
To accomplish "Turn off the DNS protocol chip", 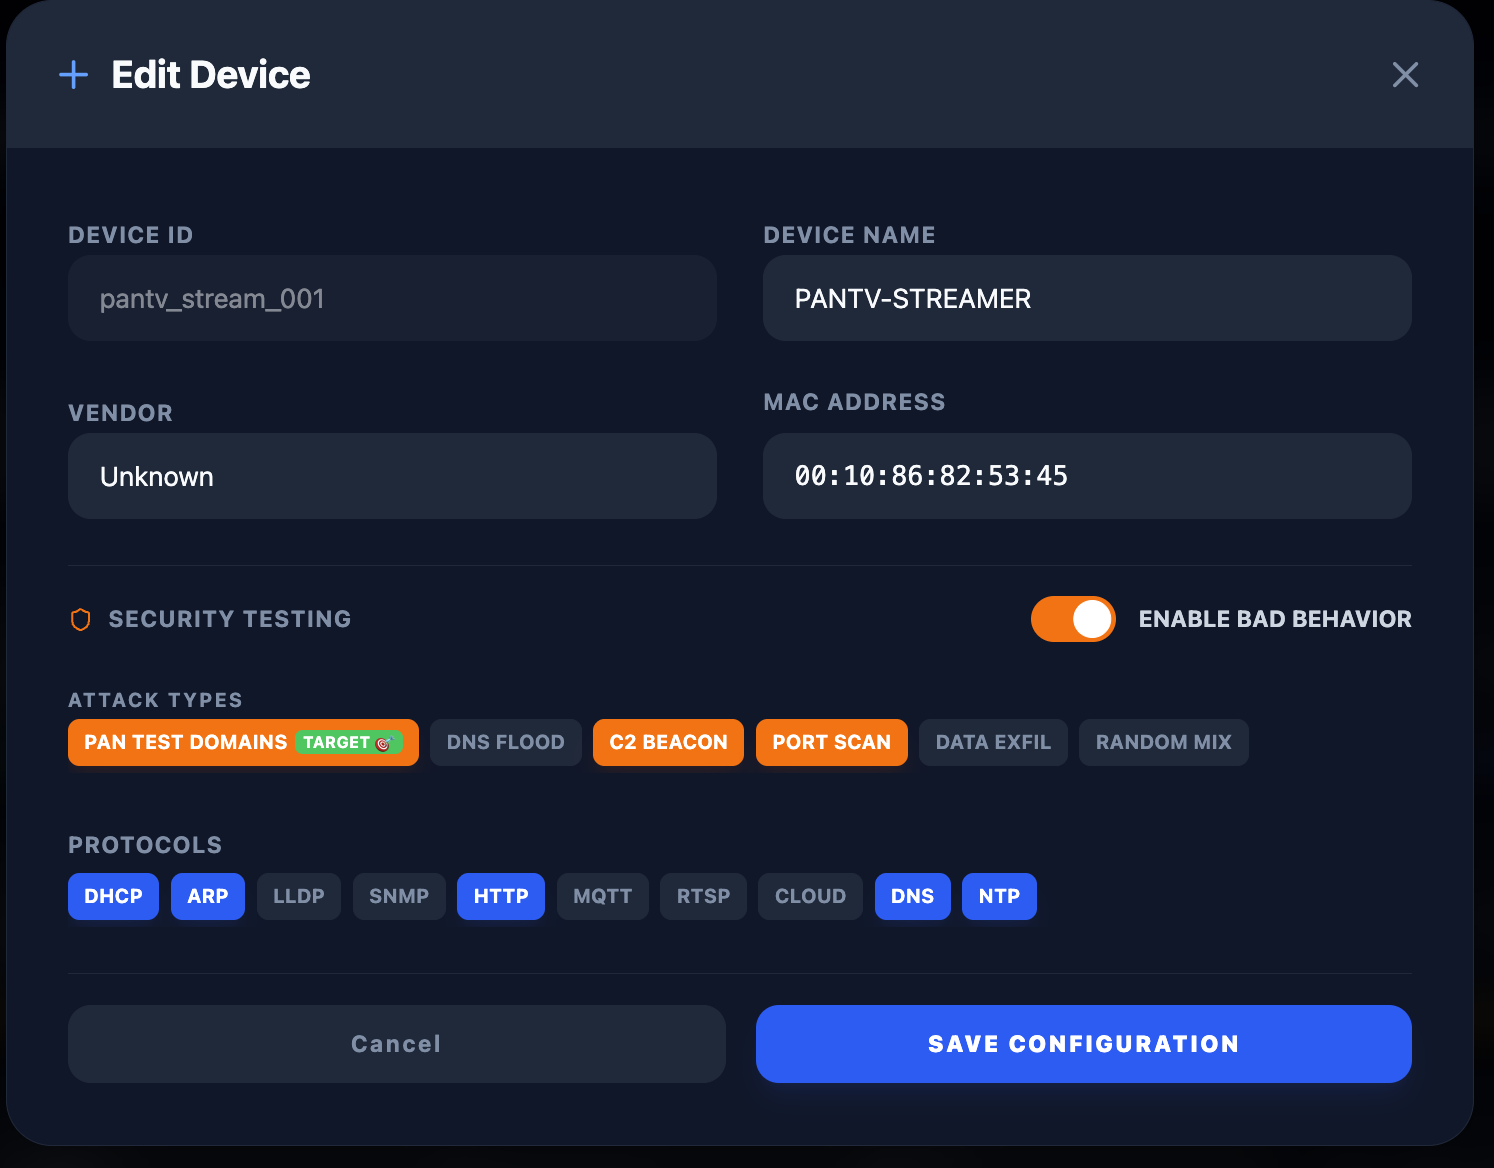I will 912,896.
